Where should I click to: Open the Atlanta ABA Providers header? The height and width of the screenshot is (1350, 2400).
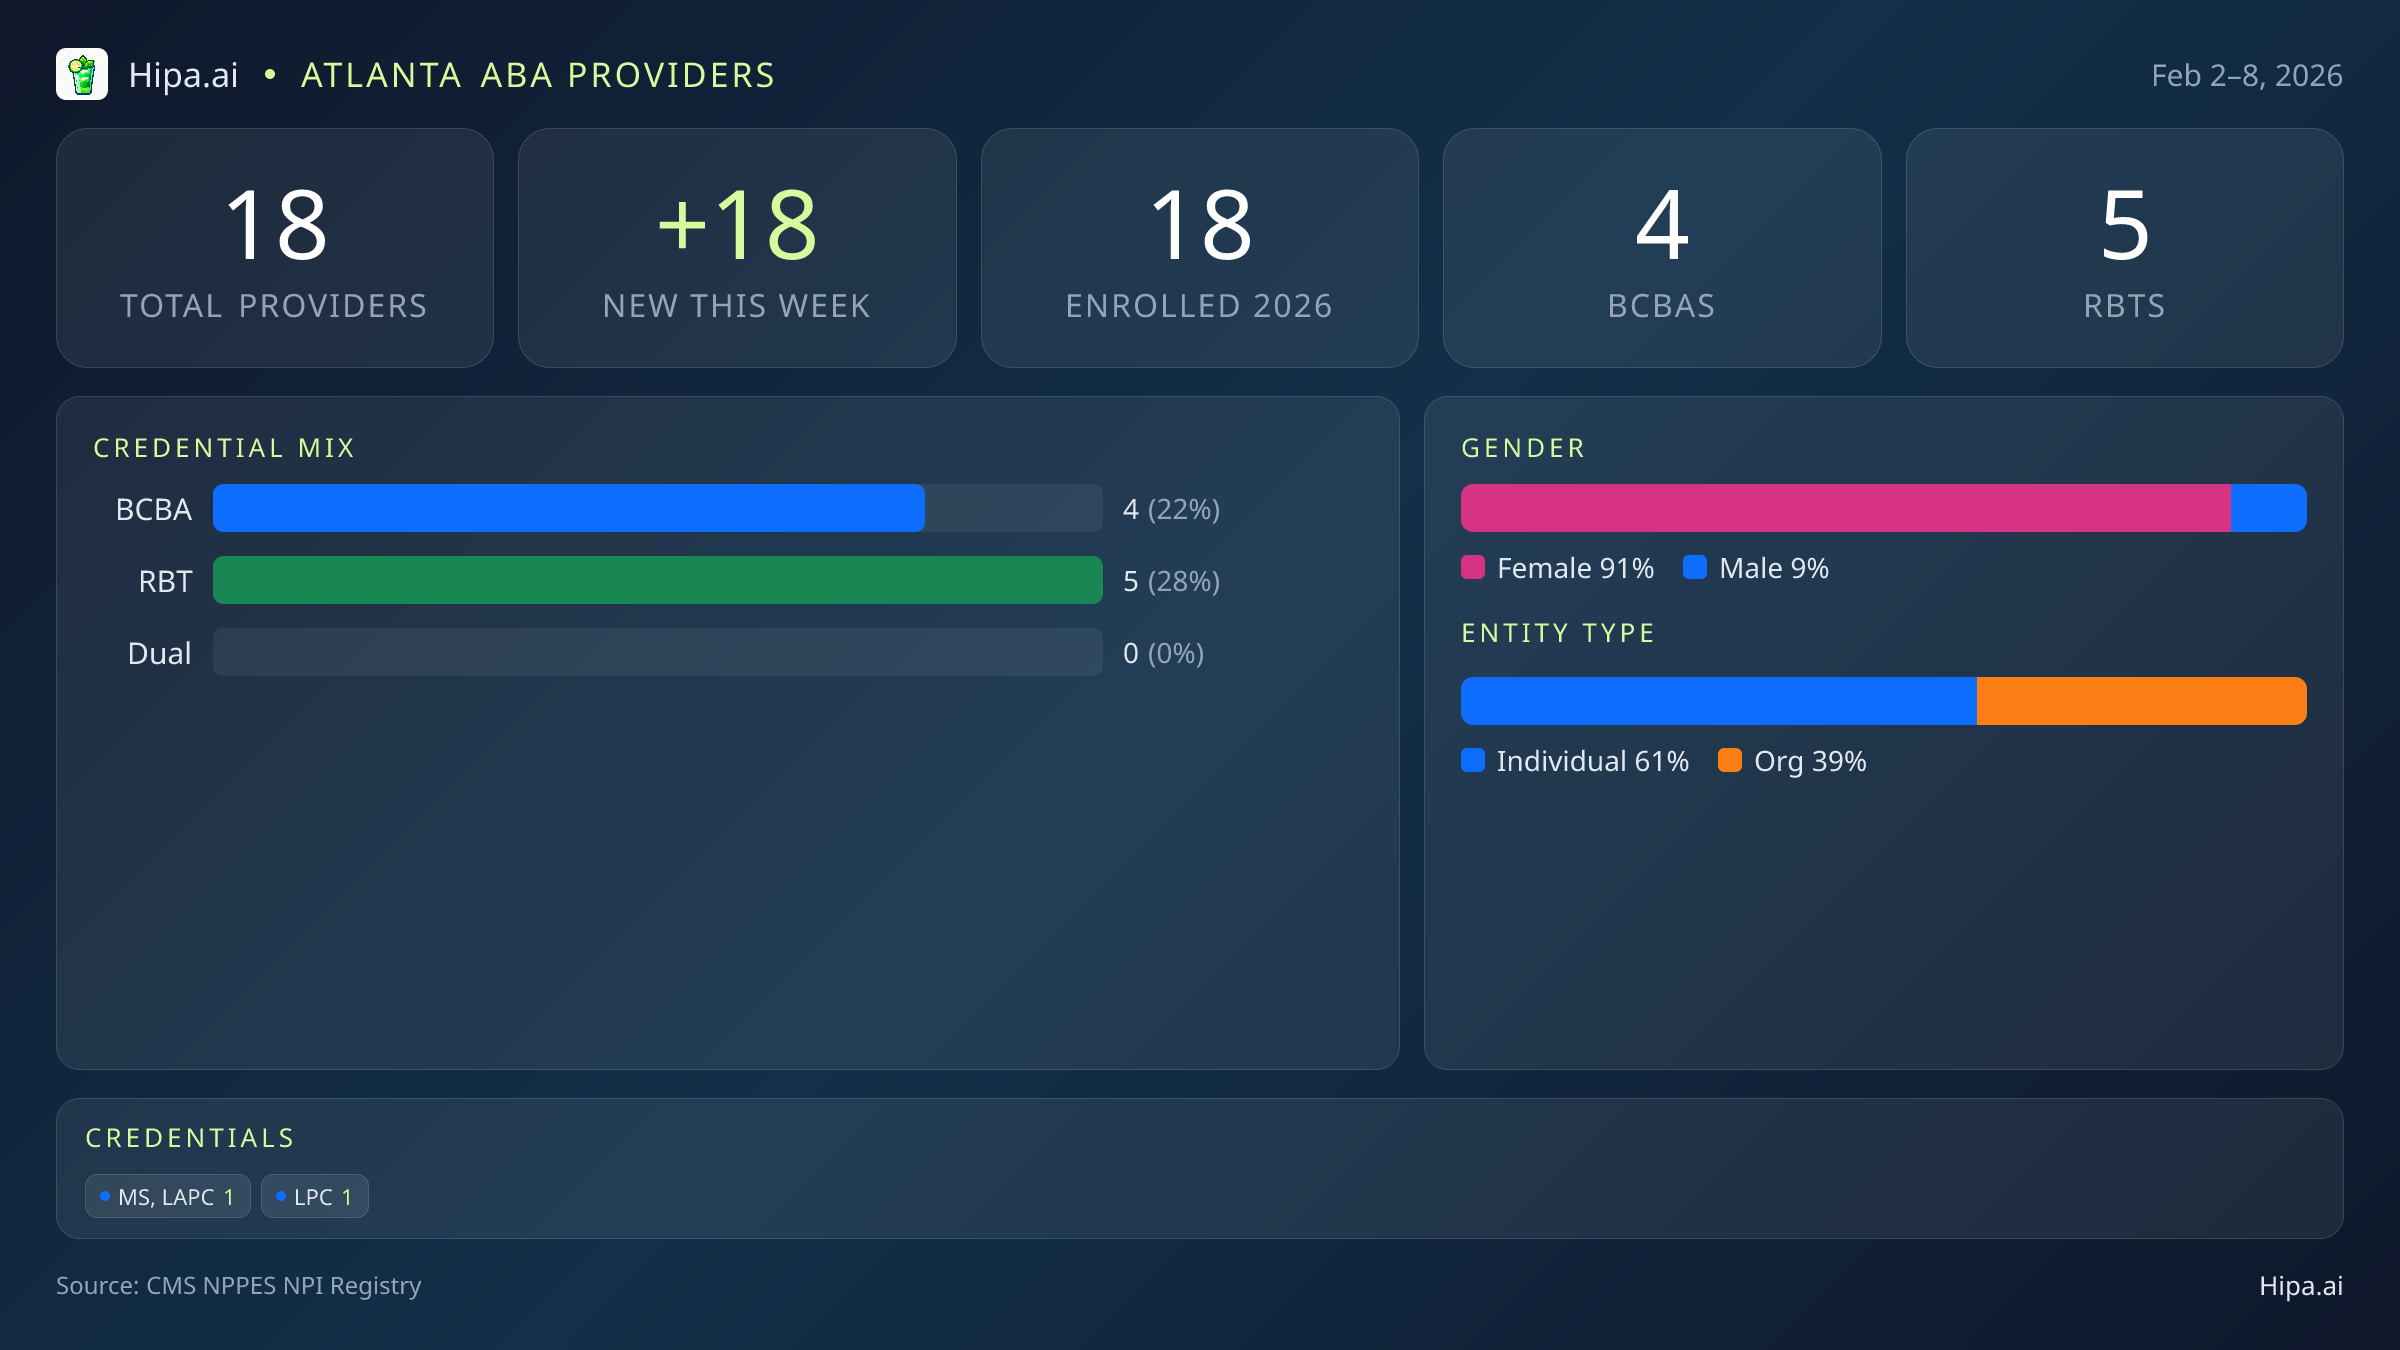(x=538, y=74)
